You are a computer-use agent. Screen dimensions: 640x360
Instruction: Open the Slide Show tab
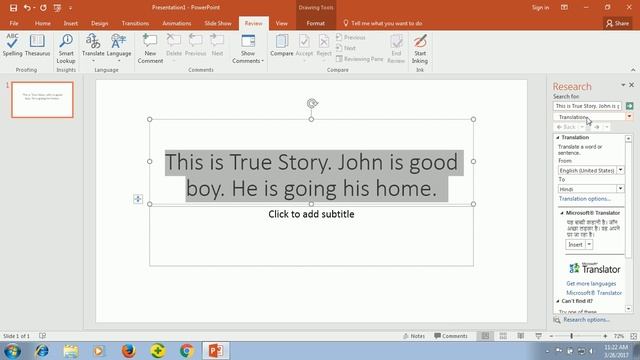(218, 23)
